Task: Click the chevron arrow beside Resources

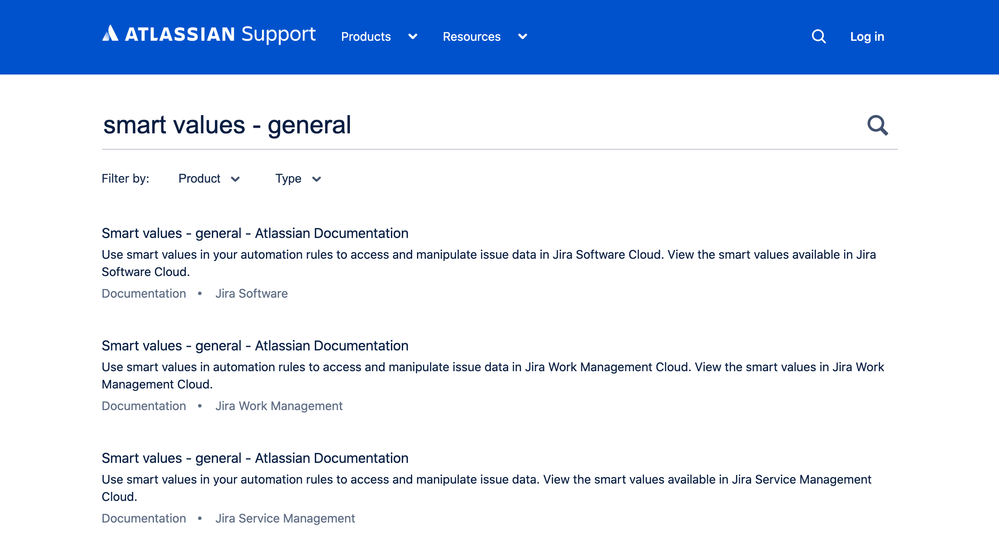Action: [x=522, y=37]
